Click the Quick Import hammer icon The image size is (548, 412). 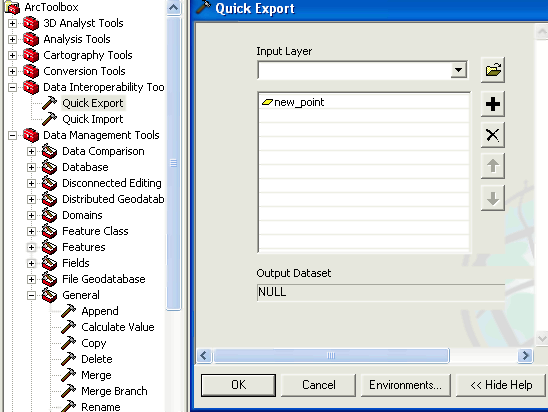(x=49, y=119)
